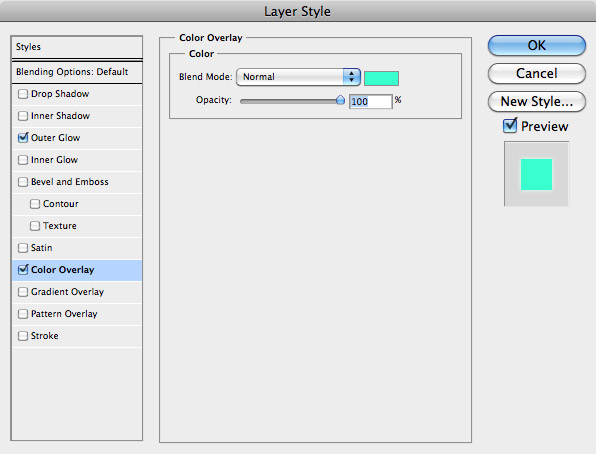596x454 pixels.
Task: Open Blending Options: Default section
Action: coord(77,72)
